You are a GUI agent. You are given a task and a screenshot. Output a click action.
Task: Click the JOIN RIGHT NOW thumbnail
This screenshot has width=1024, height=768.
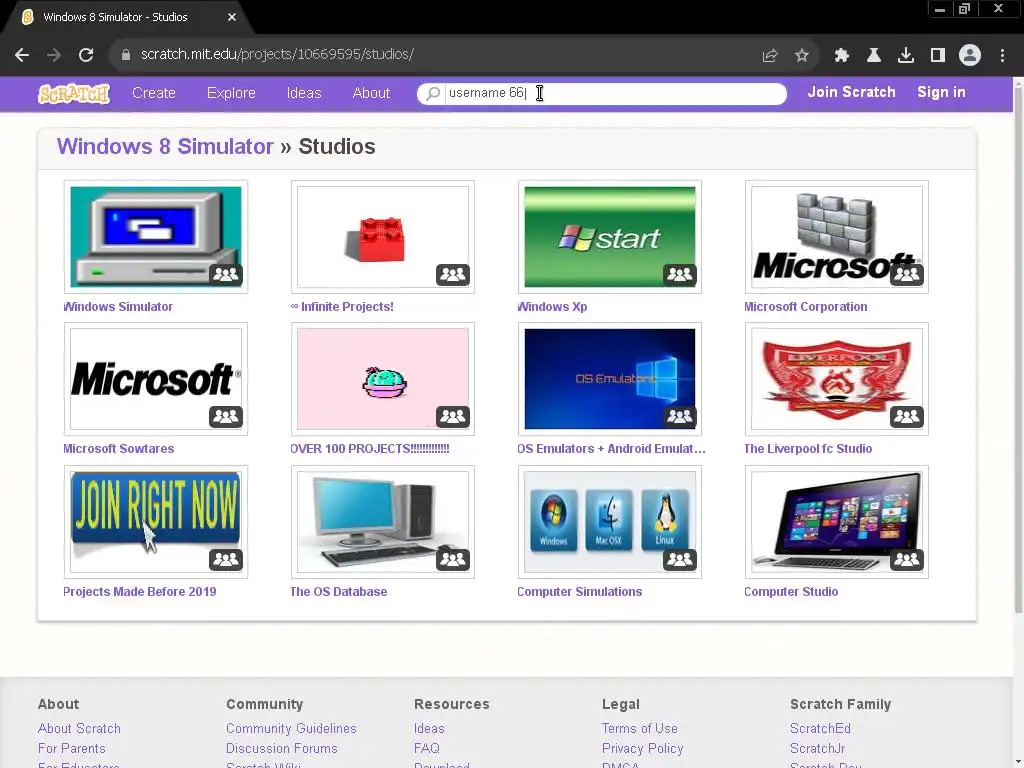(x=155, y=522)
